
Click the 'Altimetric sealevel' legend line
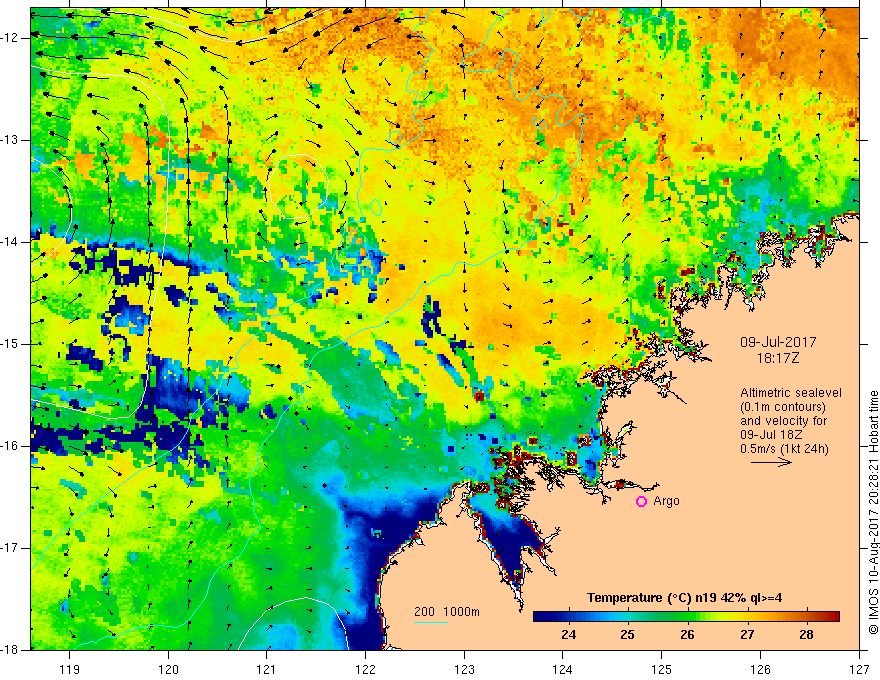[791, 393]
